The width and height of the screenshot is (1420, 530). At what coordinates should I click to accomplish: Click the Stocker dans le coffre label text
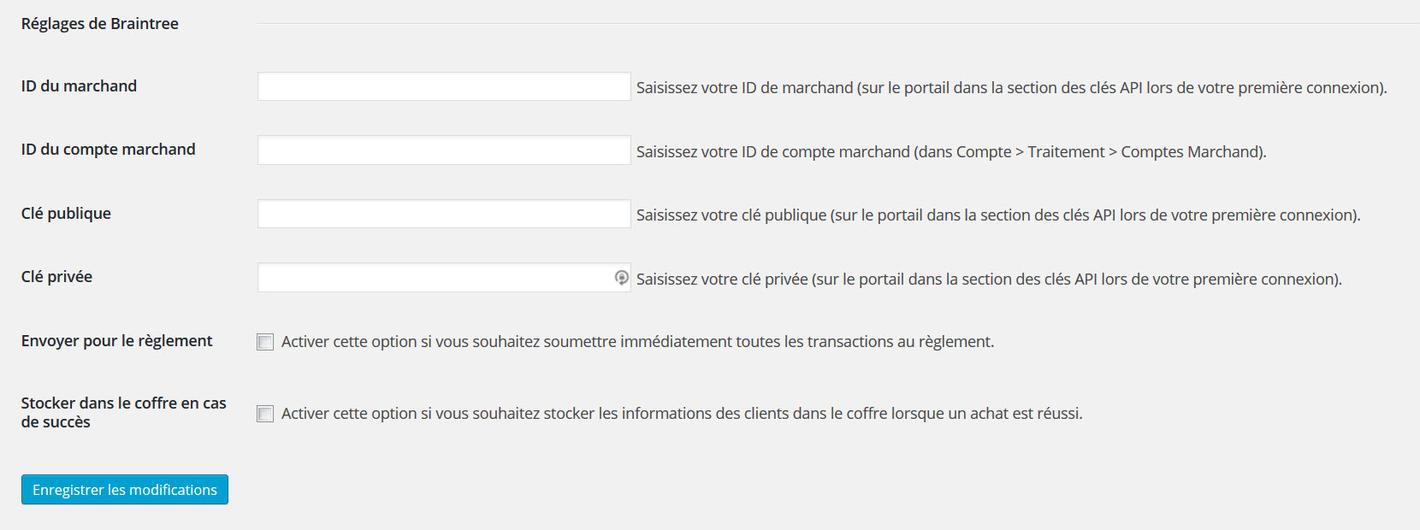(x=124, y=412)
